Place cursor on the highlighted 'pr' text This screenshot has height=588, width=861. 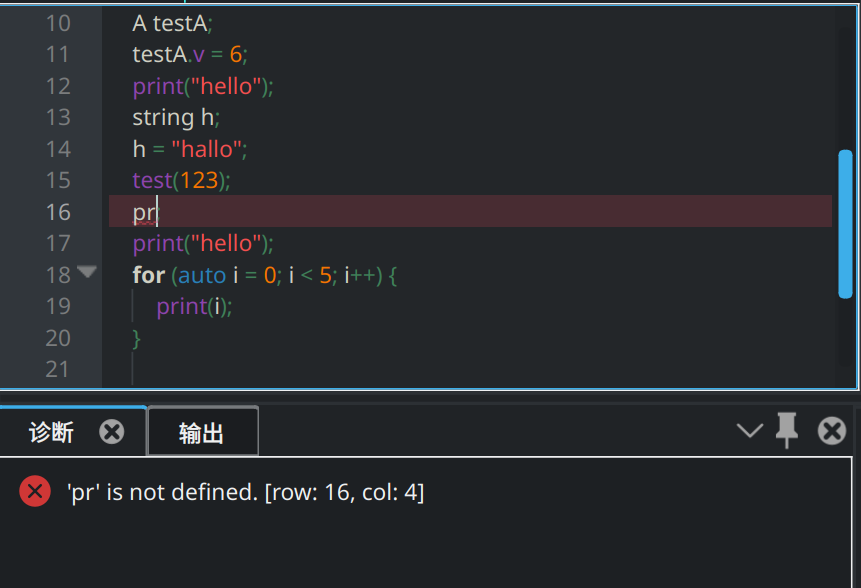(x=144, y=212)
